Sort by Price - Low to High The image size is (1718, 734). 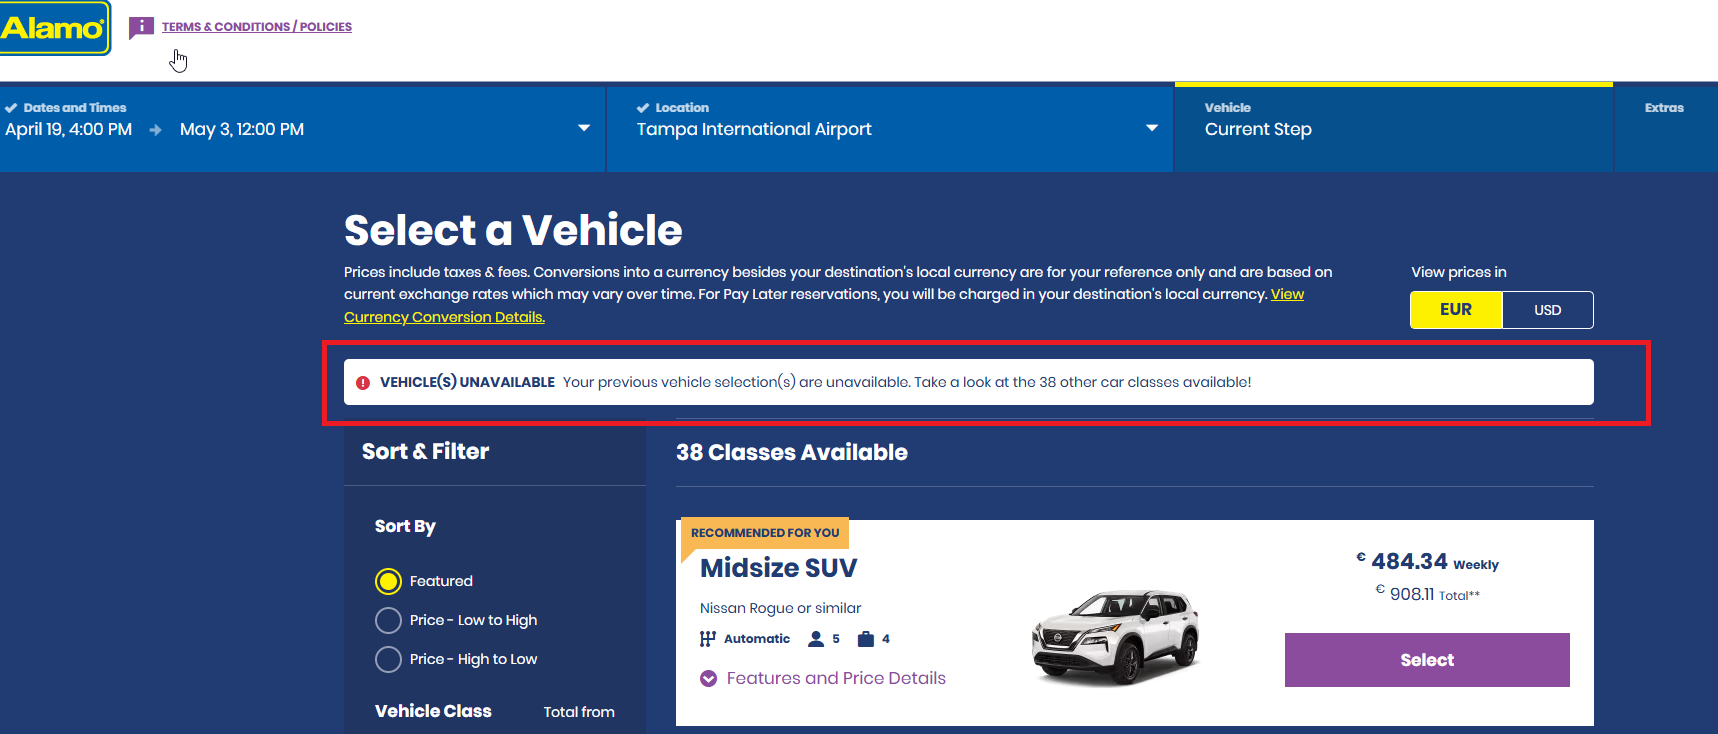click(x=388, y=620)
